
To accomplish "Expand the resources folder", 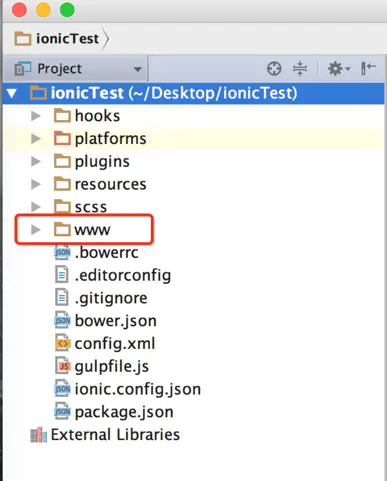I will (x=36, y=184).
